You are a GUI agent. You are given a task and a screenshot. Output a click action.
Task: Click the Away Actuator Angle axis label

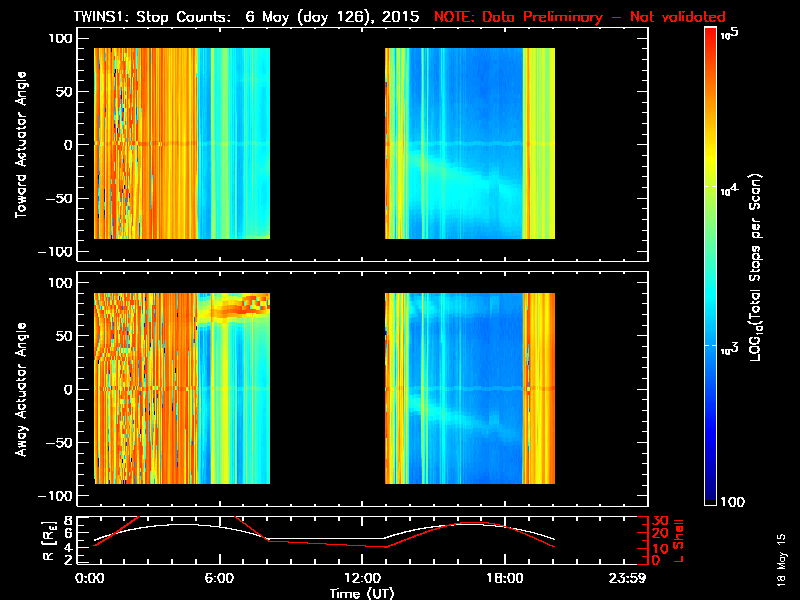[21, 389]
